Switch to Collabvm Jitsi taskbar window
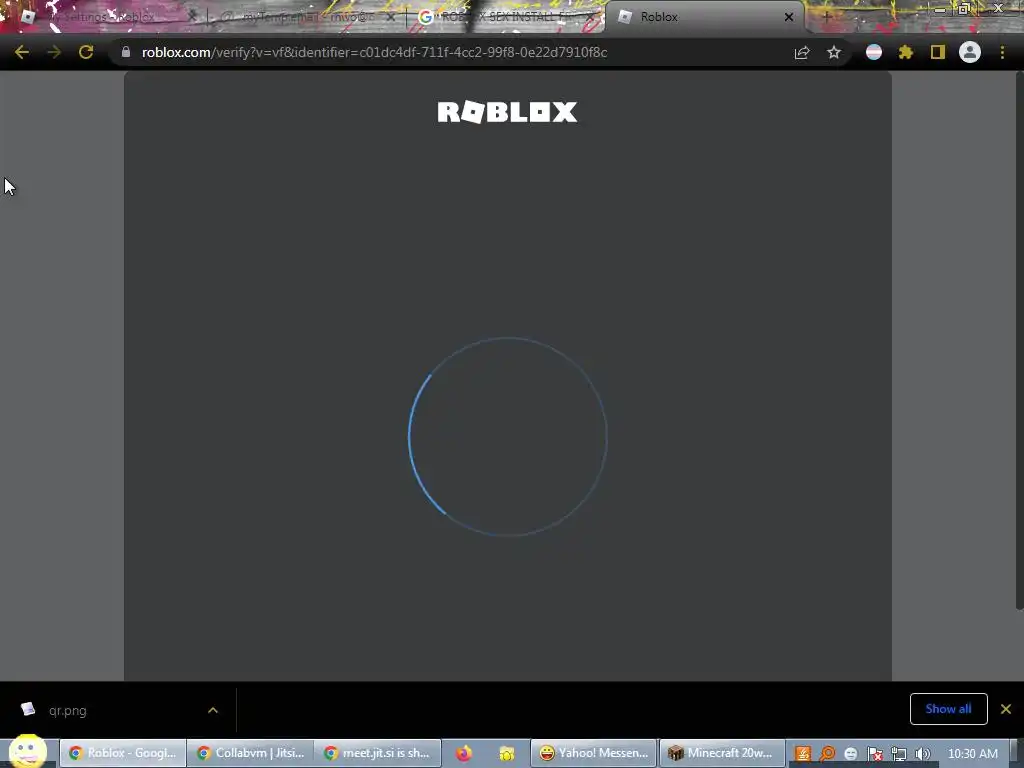1024x768 pixels. point(251,753)
